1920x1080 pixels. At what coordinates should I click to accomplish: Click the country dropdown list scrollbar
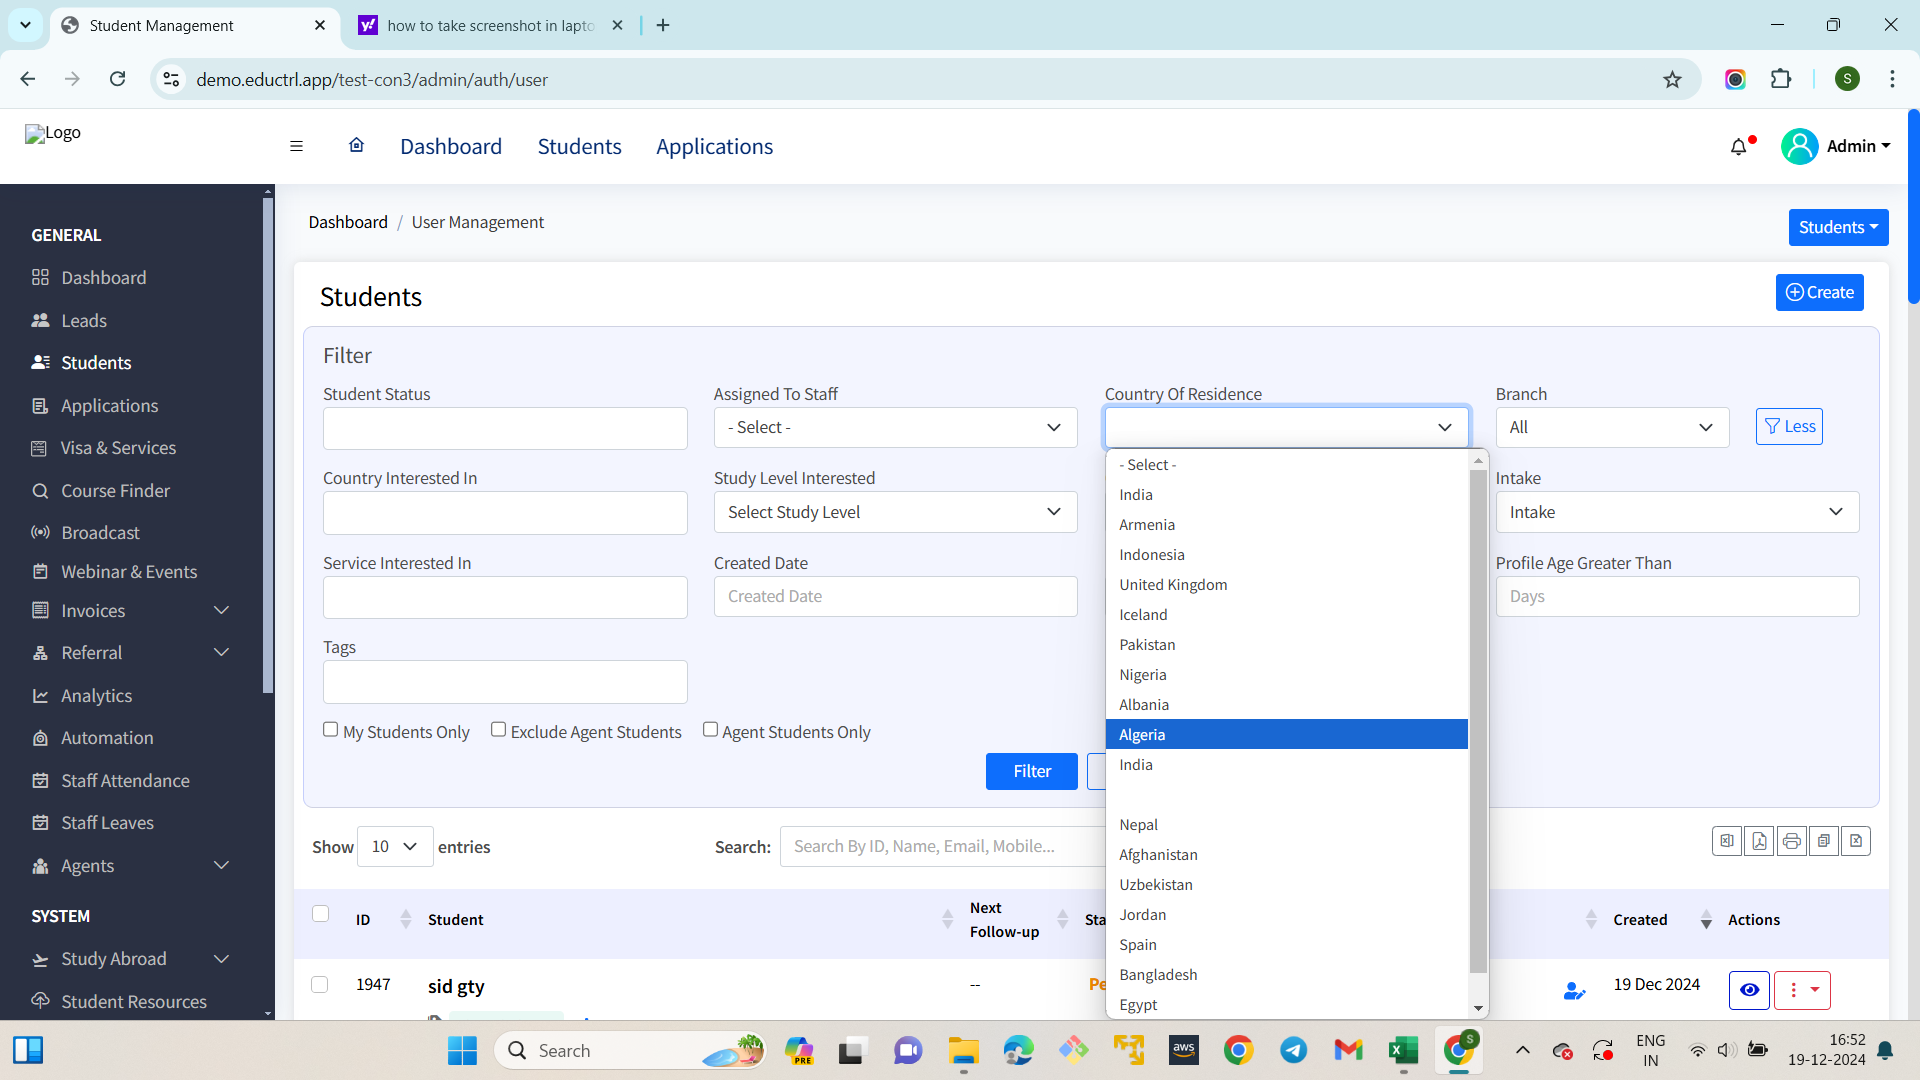(x=1478, y=720)
